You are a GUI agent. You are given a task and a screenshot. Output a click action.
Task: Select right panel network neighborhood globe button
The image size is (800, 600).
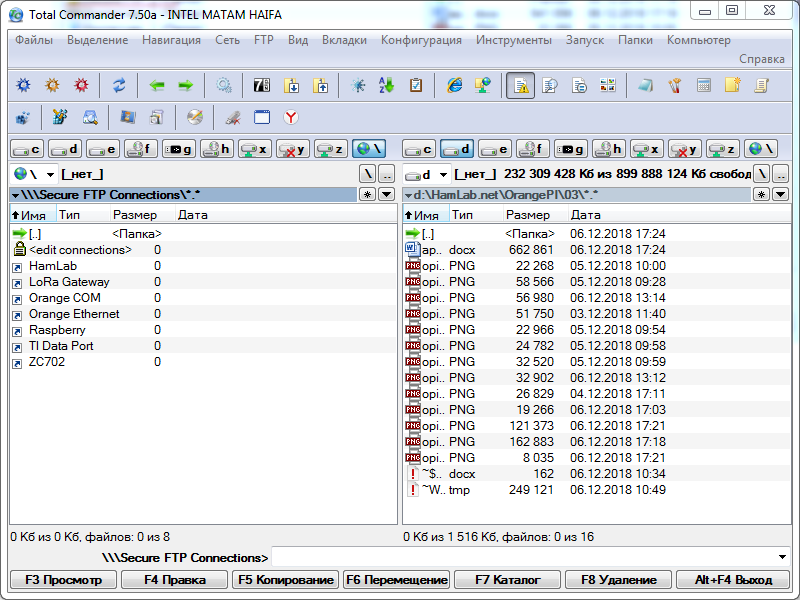click(x=761, y=149)
